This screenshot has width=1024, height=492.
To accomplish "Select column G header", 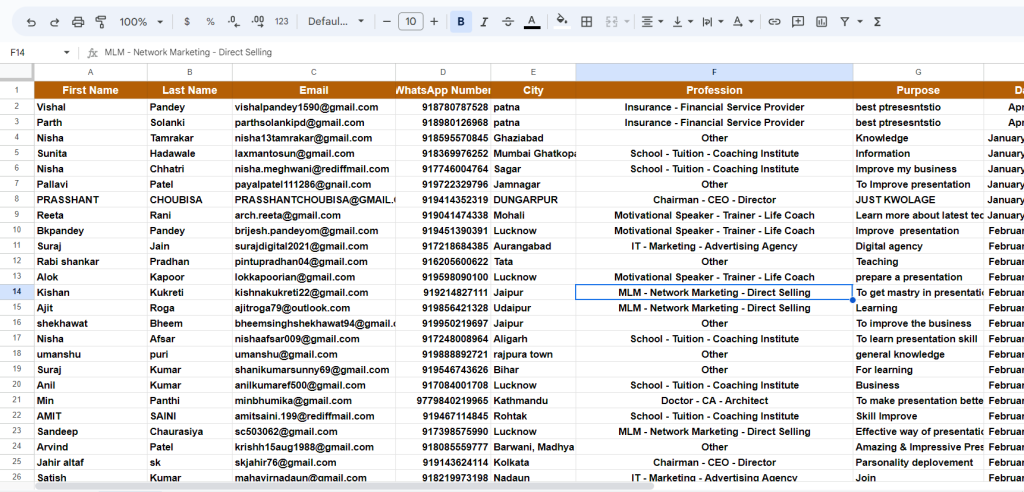I will 918,72.
